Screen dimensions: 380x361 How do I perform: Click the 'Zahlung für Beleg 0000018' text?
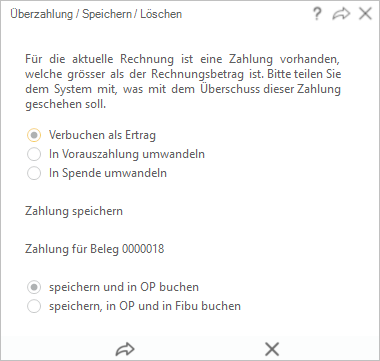pos(95,249)
